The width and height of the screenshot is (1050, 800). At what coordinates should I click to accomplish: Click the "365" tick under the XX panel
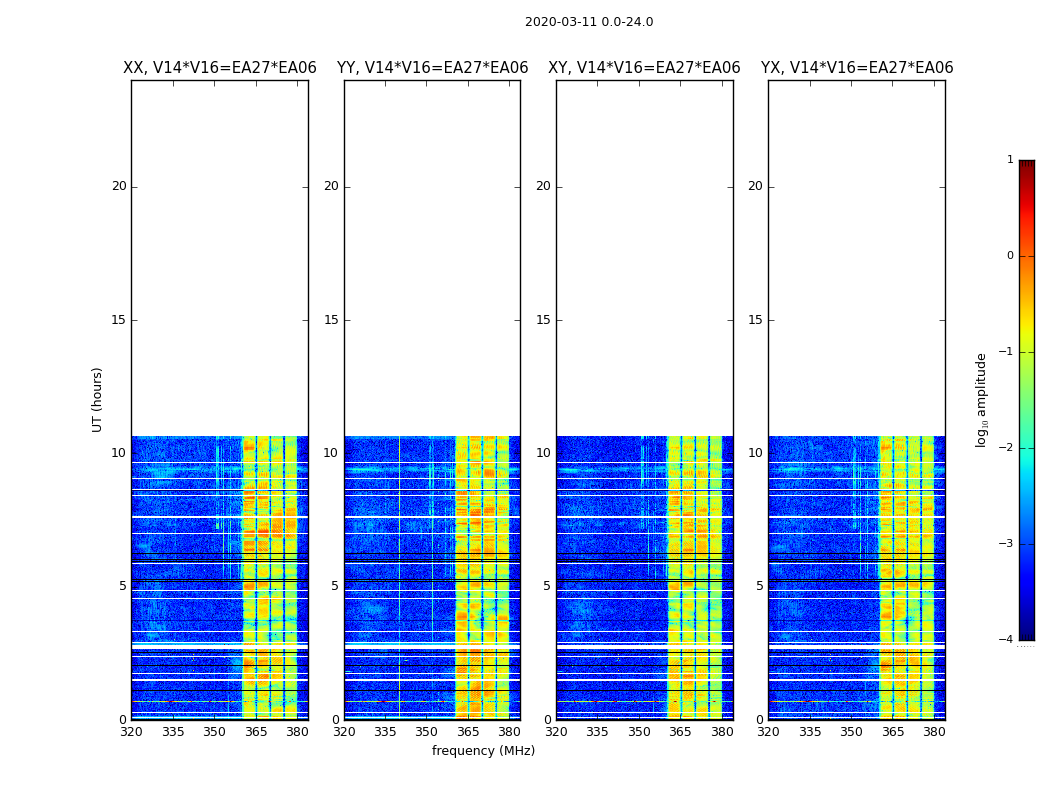[x=256, y=732]
